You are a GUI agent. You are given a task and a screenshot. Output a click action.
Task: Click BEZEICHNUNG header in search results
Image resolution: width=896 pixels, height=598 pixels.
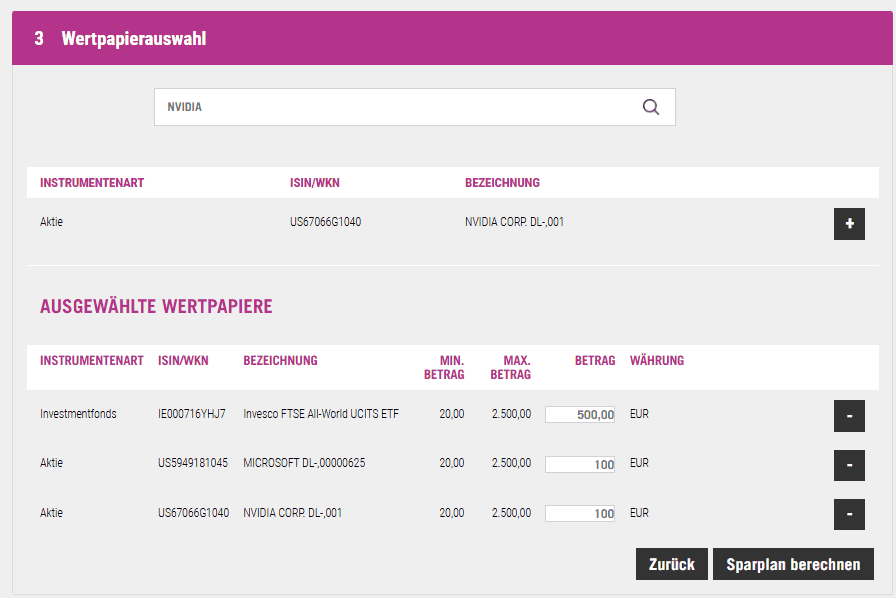coord(502,183)
